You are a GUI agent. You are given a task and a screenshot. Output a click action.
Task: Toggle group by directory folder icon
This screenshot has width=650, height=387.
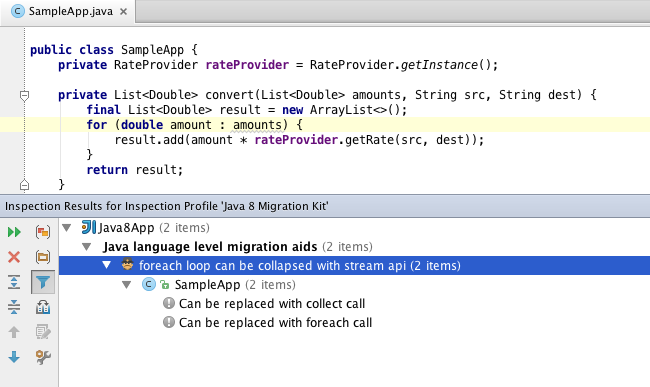(43, 257)
